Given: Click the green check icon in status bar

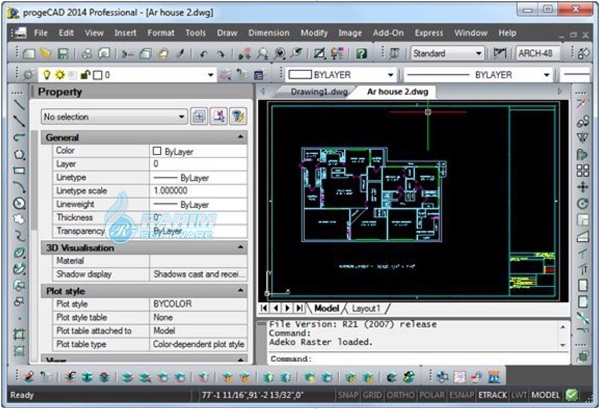Looking at the screenshot, I should coord(572,395).
